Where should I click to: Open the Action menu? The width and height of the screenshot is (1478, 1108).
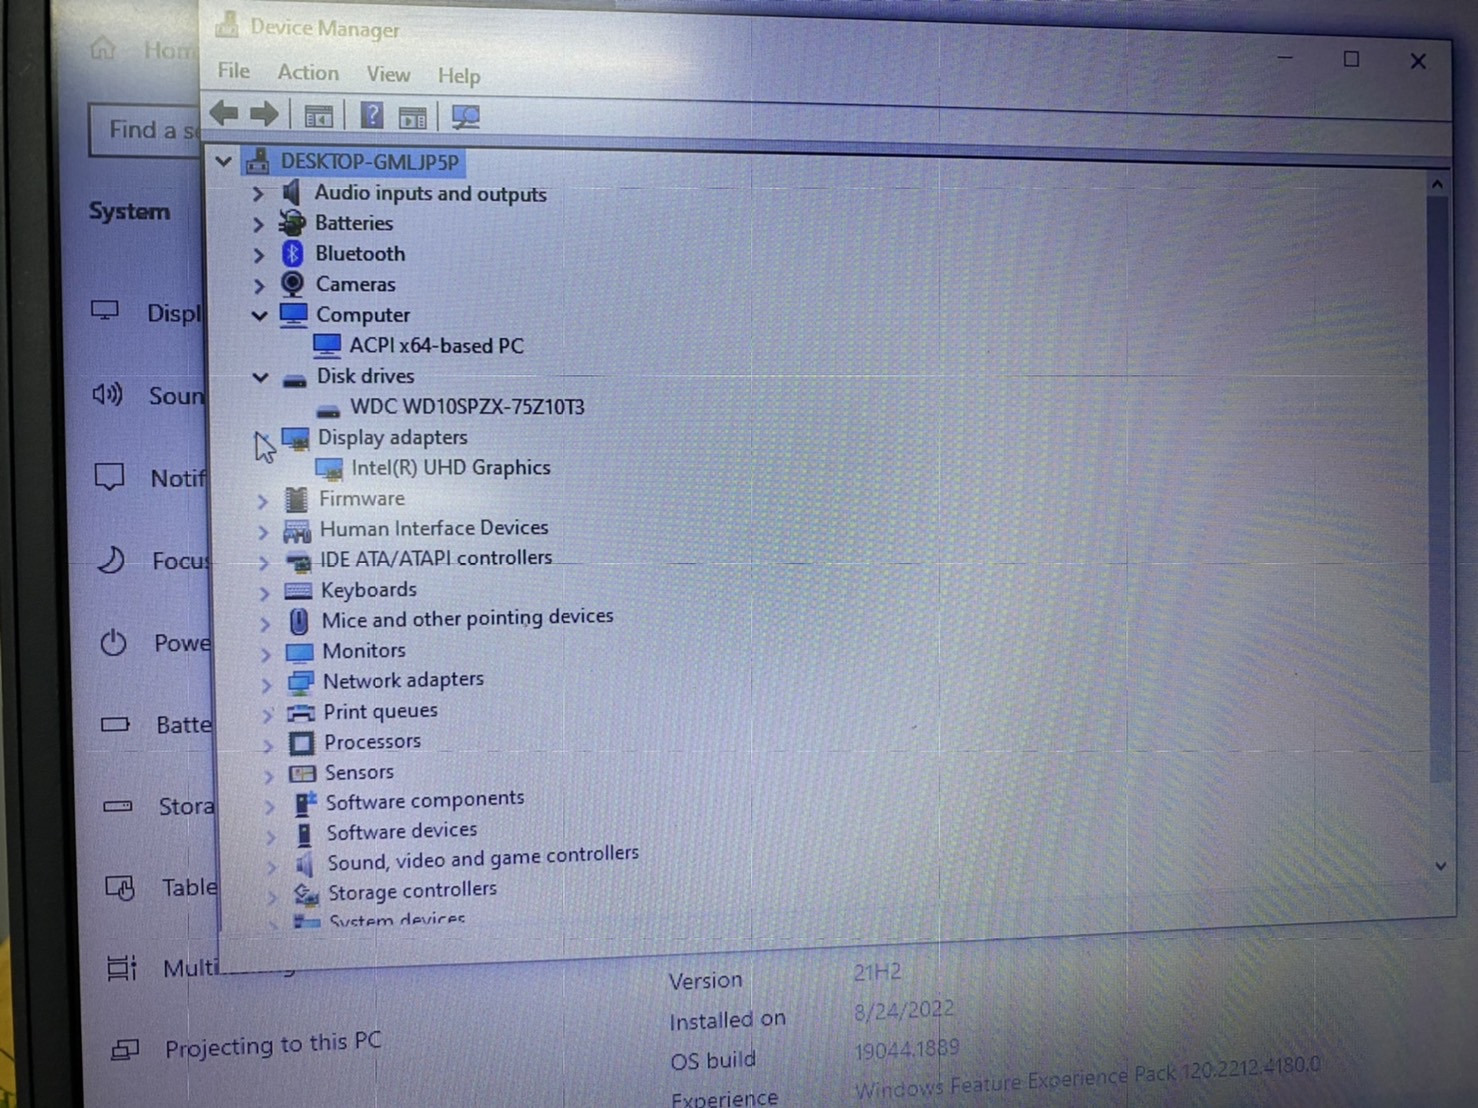coord(306,72)
